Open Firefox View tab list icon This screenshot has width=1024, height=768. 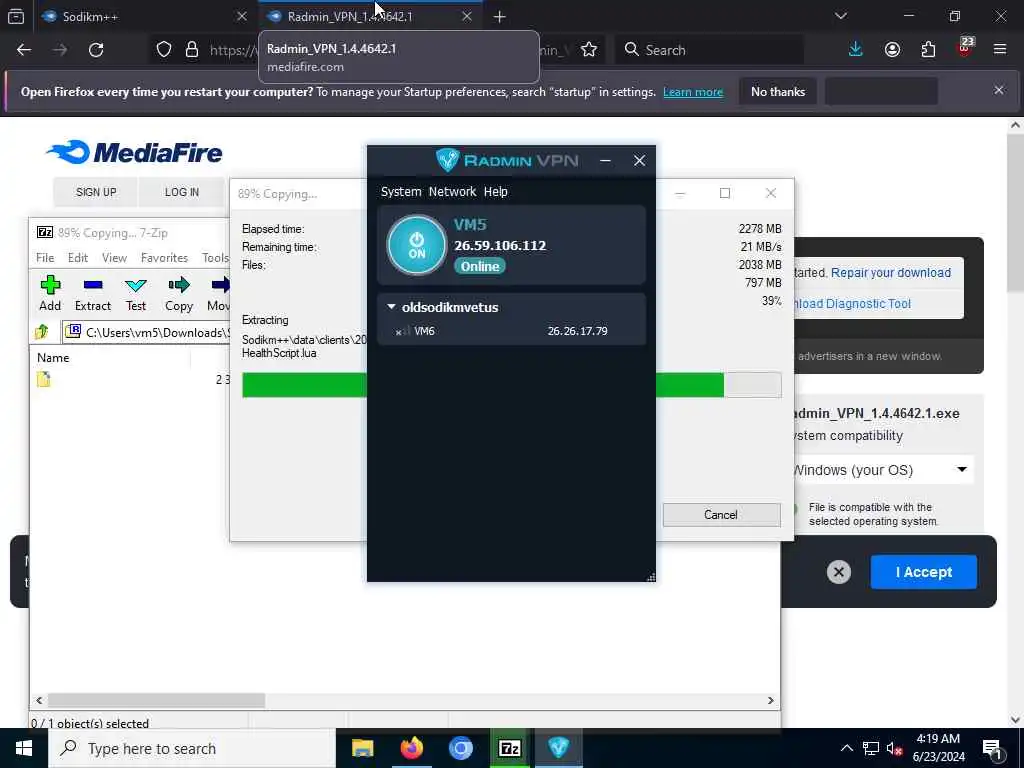[16, 16]
